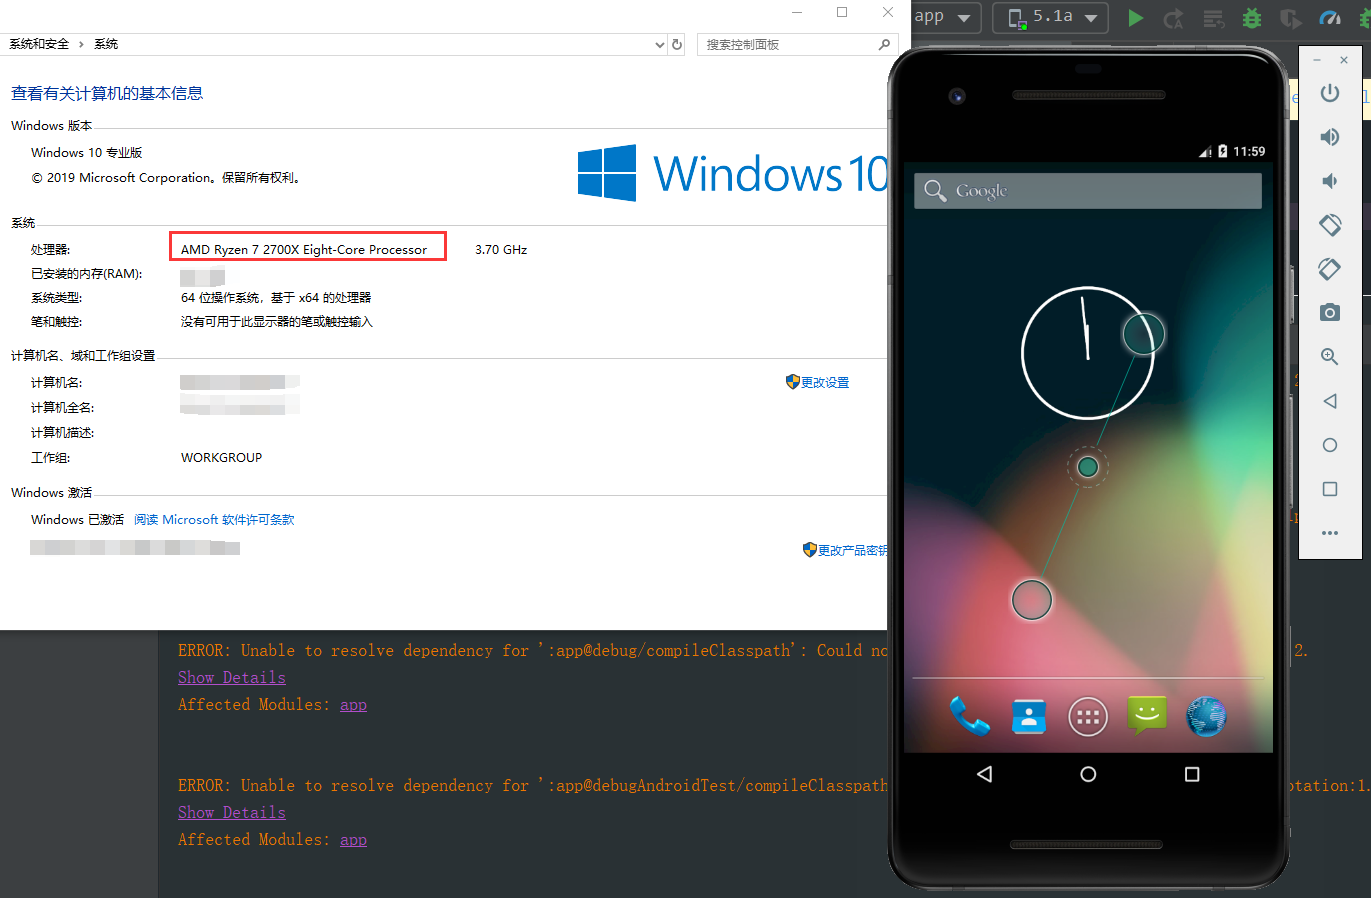The height and width of the screenshot is (898, 1371).
Task: Launch the Browser app from the dock
Action: (x=1205, y=716)
